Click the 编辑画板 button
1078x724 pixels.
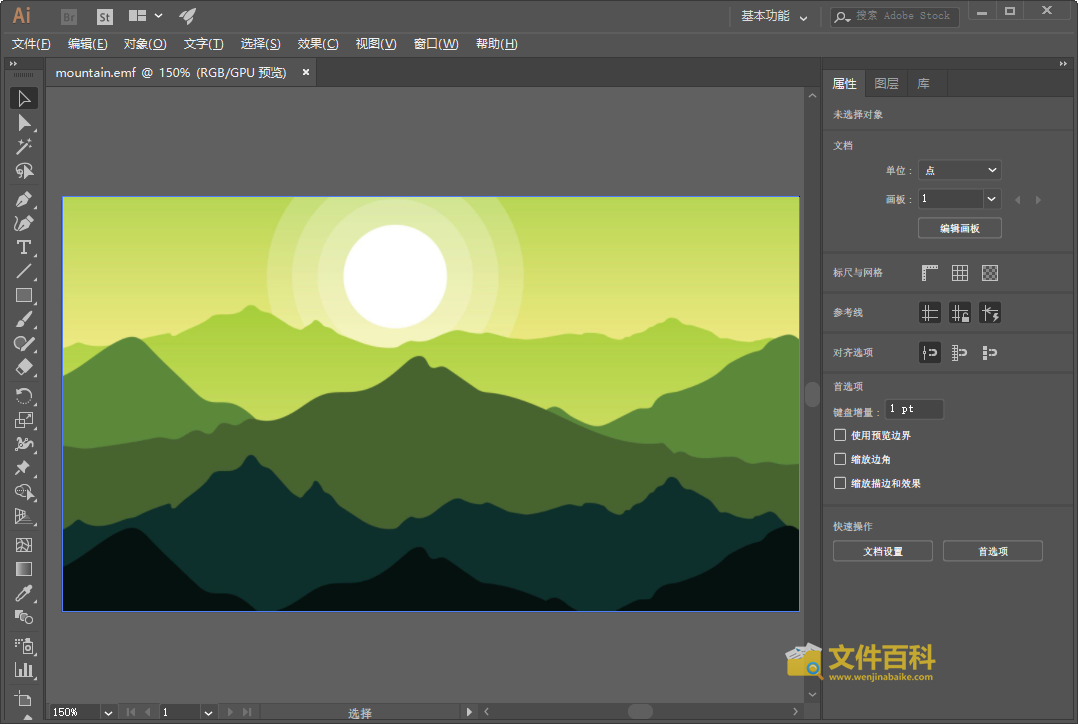click(x=959, y=228)
